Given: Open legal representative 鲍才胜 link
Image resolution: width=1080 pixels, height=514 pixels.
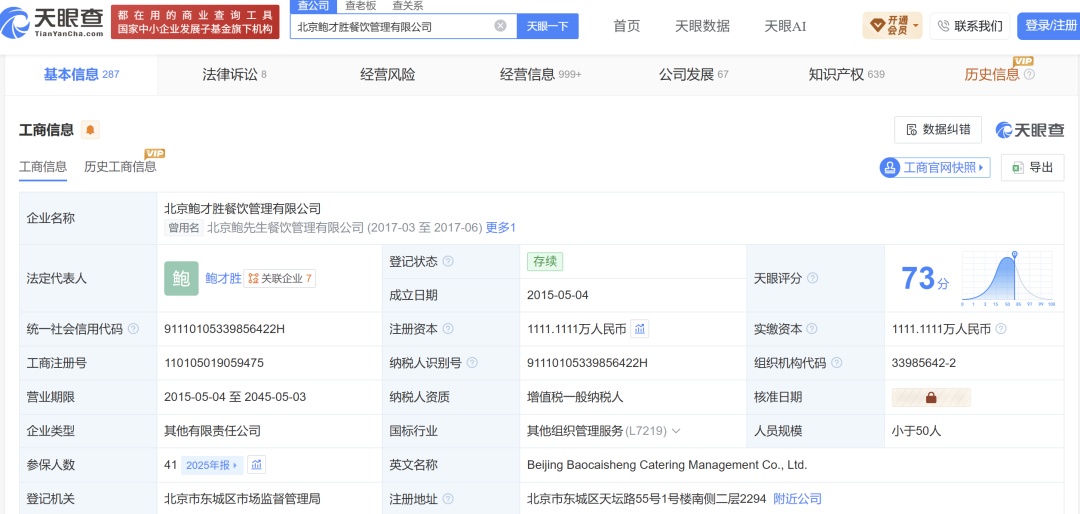Looking at the screenshot, I should tap(223, 278).
